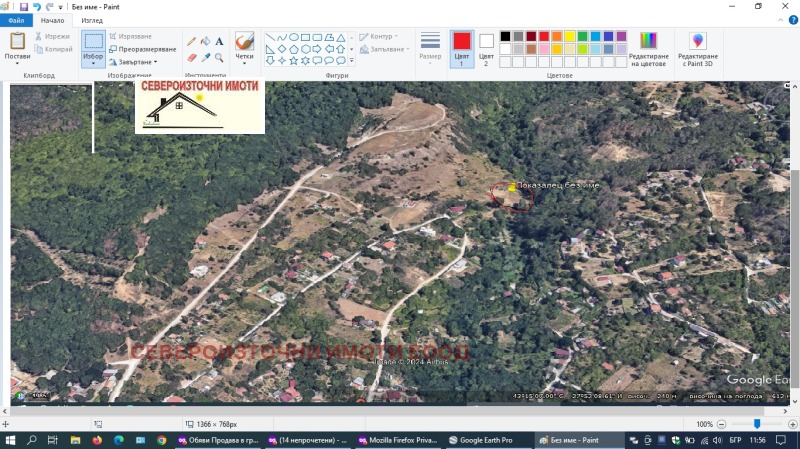Open the Файл menu
This screenshot has height=449, width=800.
(16, 20)
